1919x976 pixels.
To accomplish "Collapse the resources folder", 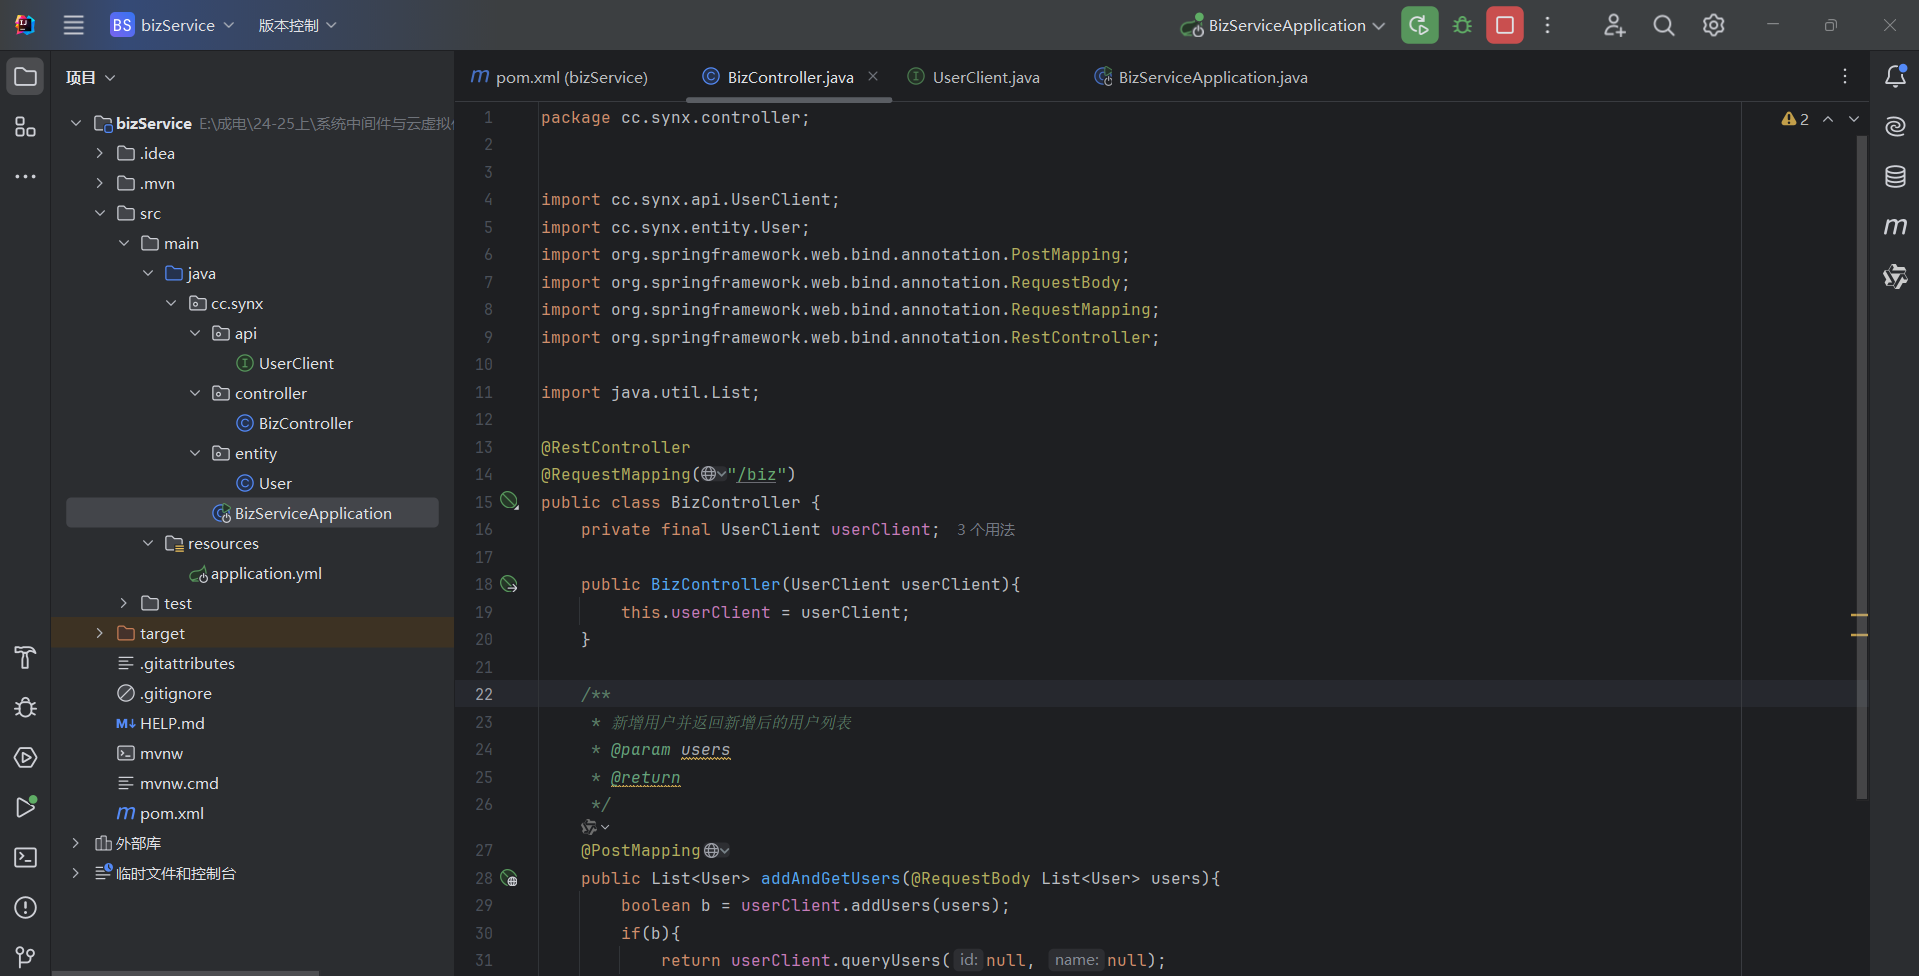I will (148, 543).
